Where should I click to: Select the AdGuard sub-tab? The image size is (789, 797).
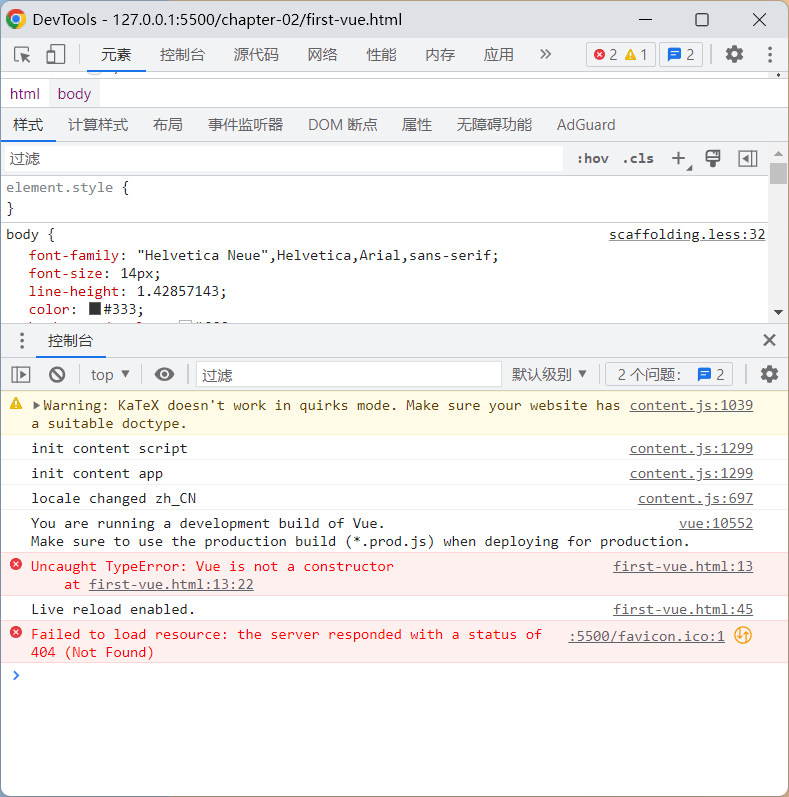[x=586, y=125]
